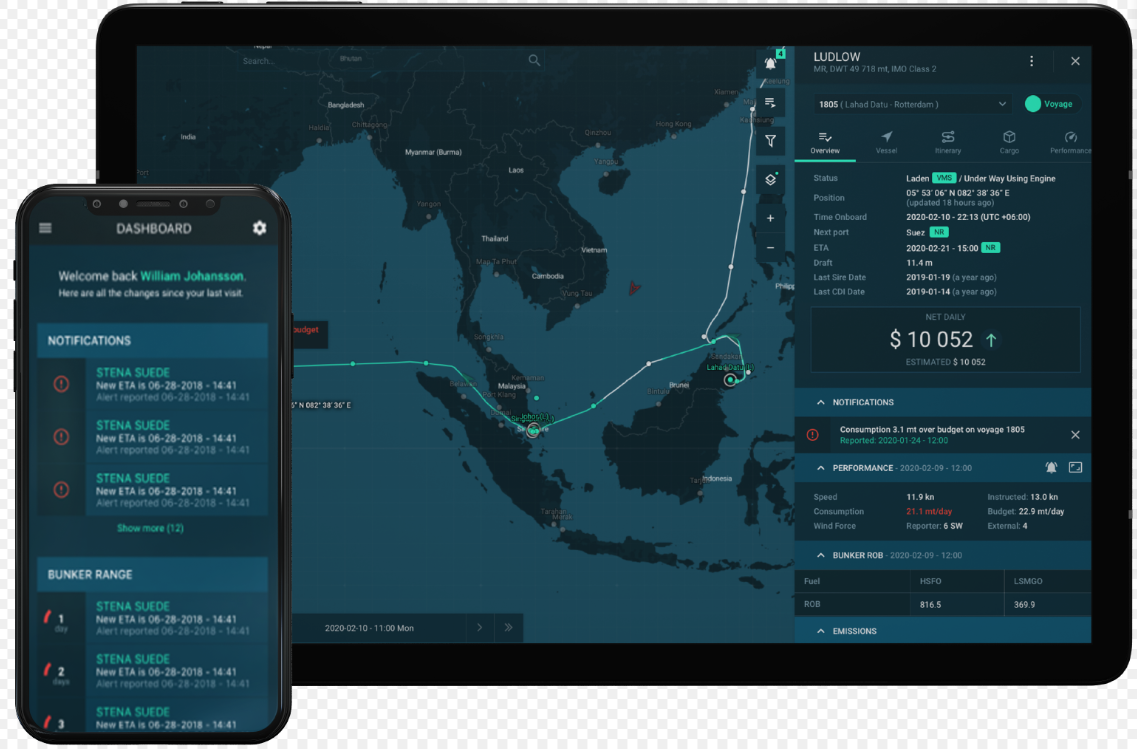The height and width of the screenshot is (749, 1137).
Task: Zoom in the map with plus button
Action: (770, 218)
